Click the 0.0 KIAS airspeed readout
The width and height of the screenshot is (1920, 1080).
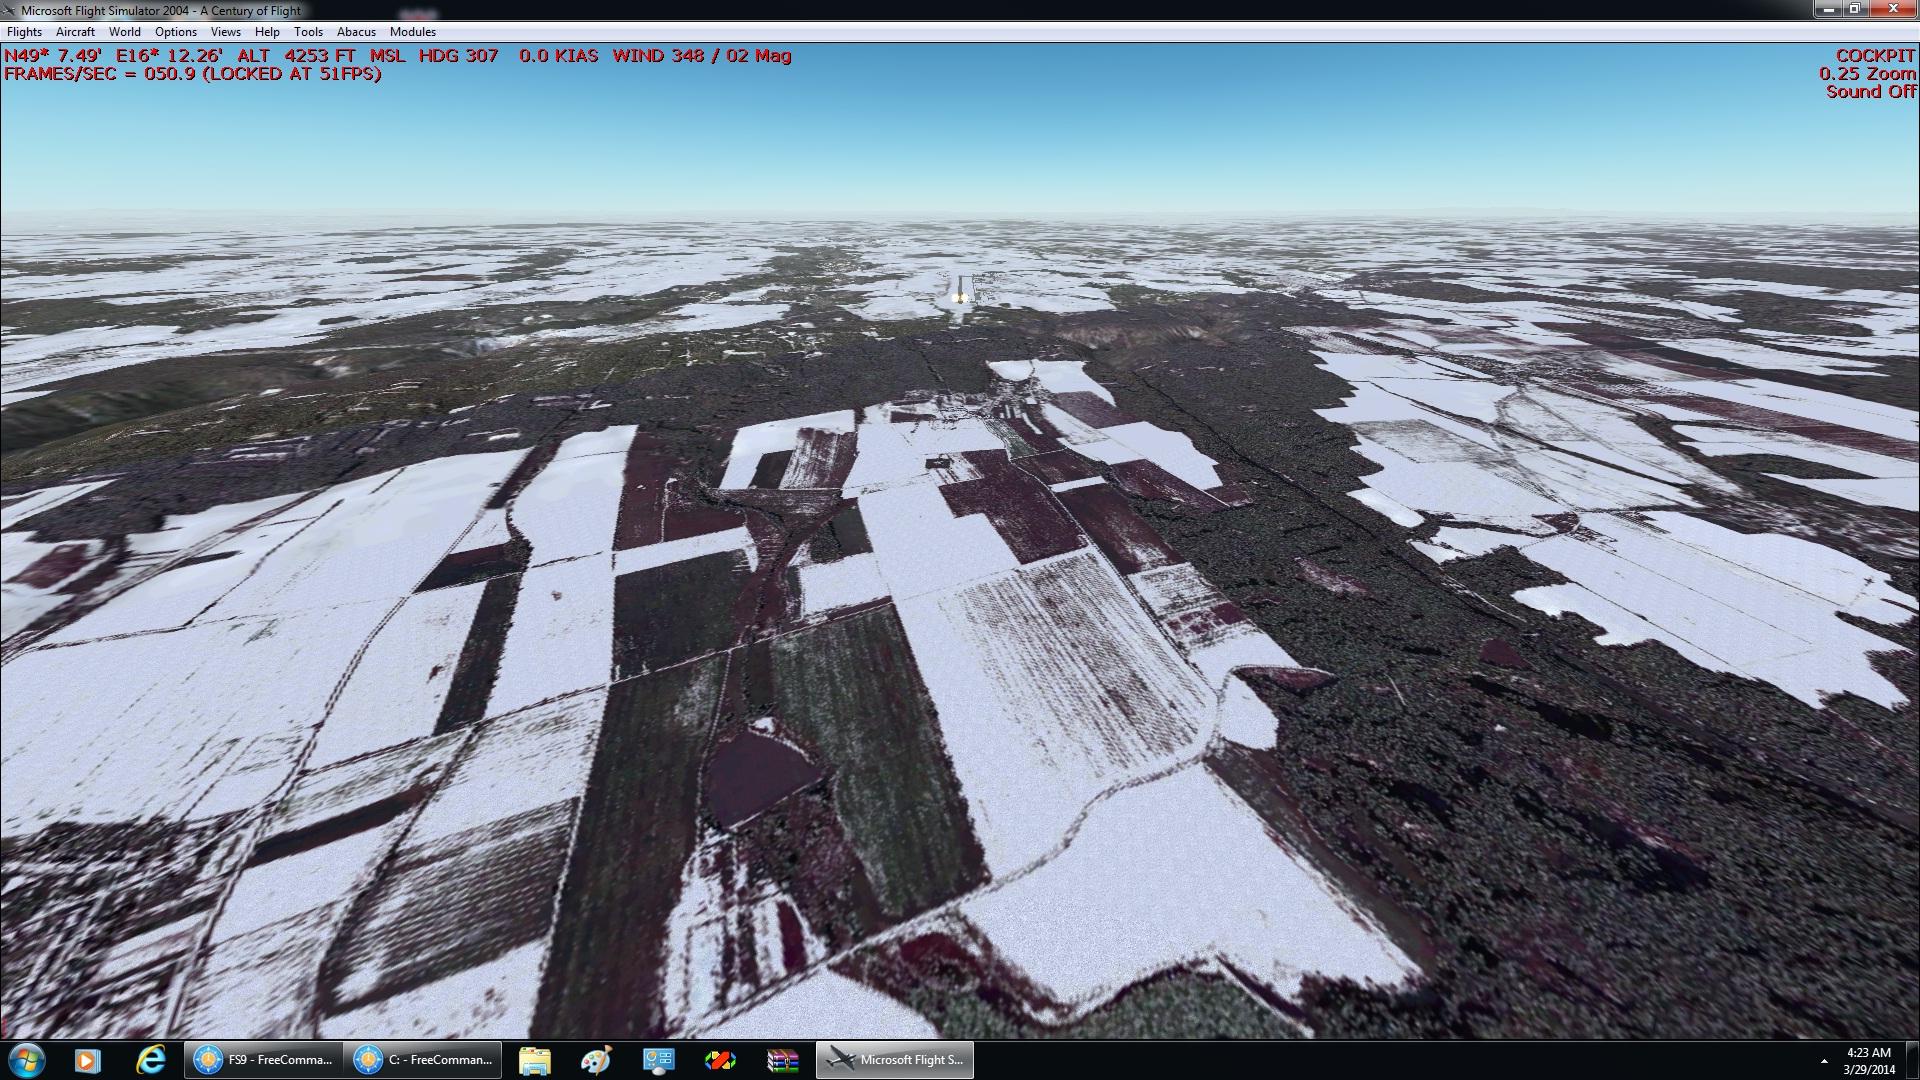(x=558, y=56)
